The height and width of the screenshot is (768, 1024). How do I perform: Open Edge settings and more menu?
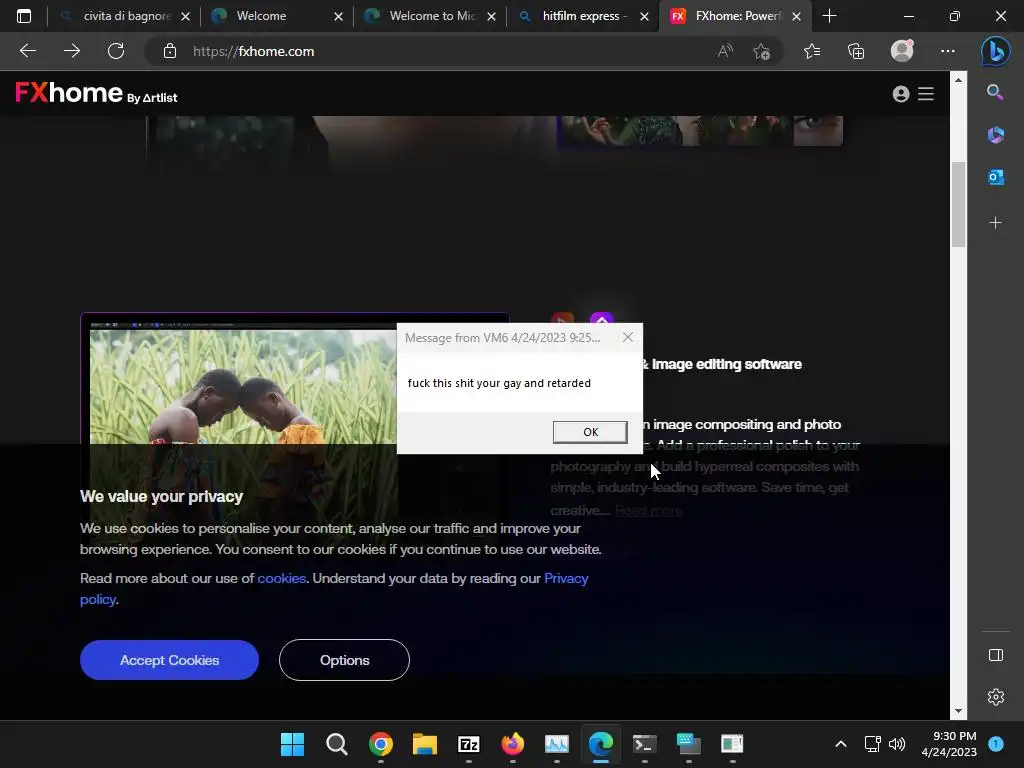pyautogui.click(x=948, y=51)
